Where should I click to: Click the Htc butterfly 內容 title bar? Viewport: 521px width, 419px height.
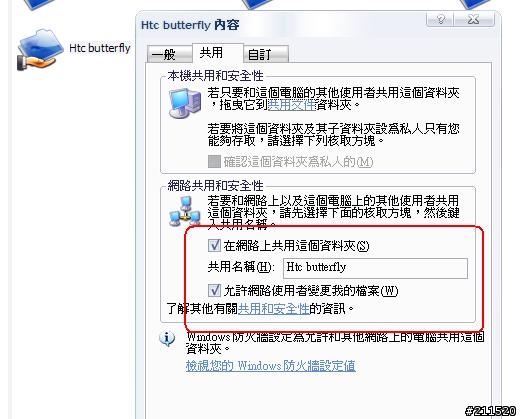tap(282, 25)
